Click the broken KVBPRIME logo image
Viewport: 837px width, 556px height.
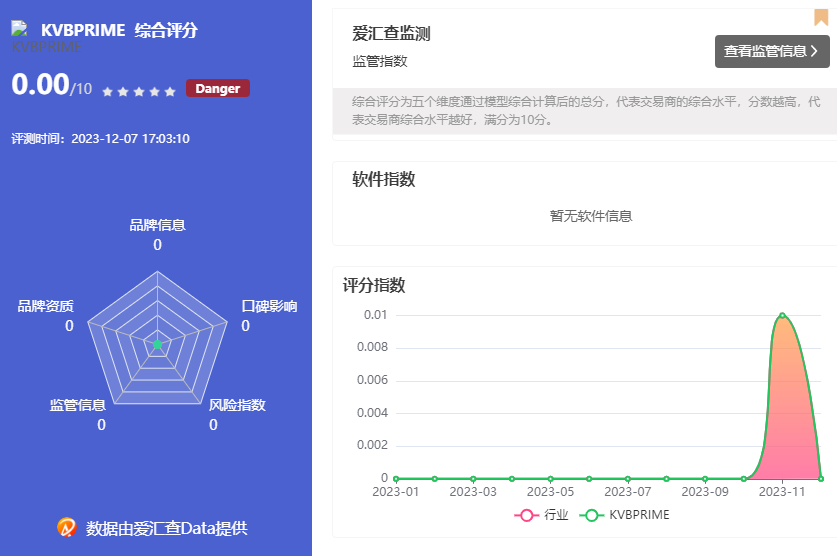(x=20, y=30)
